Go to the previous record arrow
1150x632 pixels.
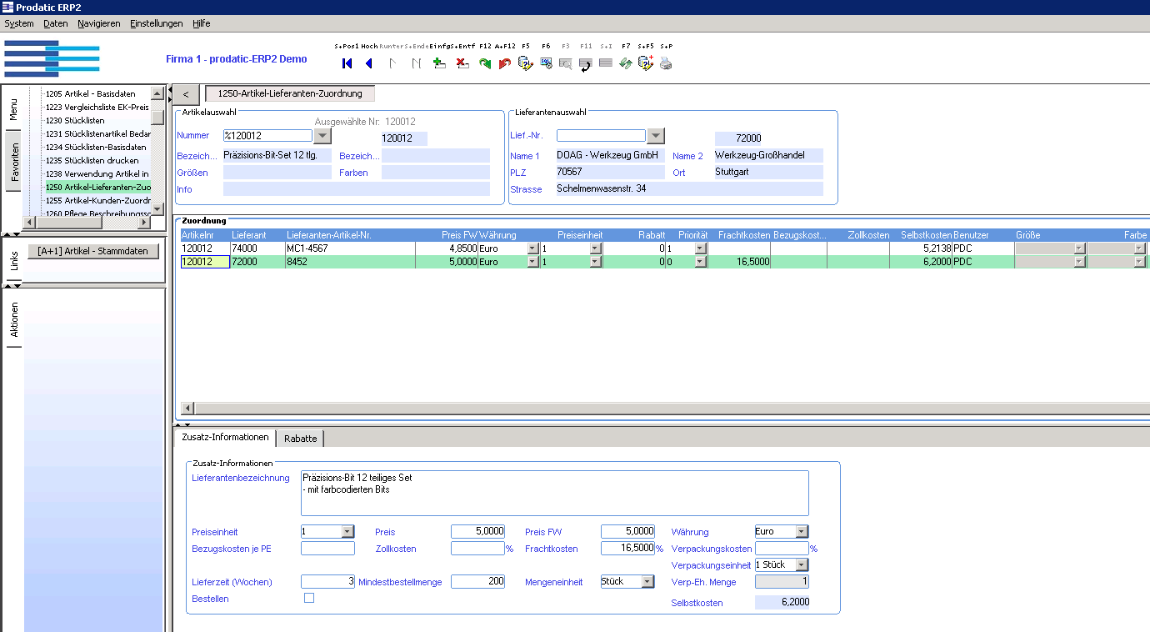coord(369,64)
